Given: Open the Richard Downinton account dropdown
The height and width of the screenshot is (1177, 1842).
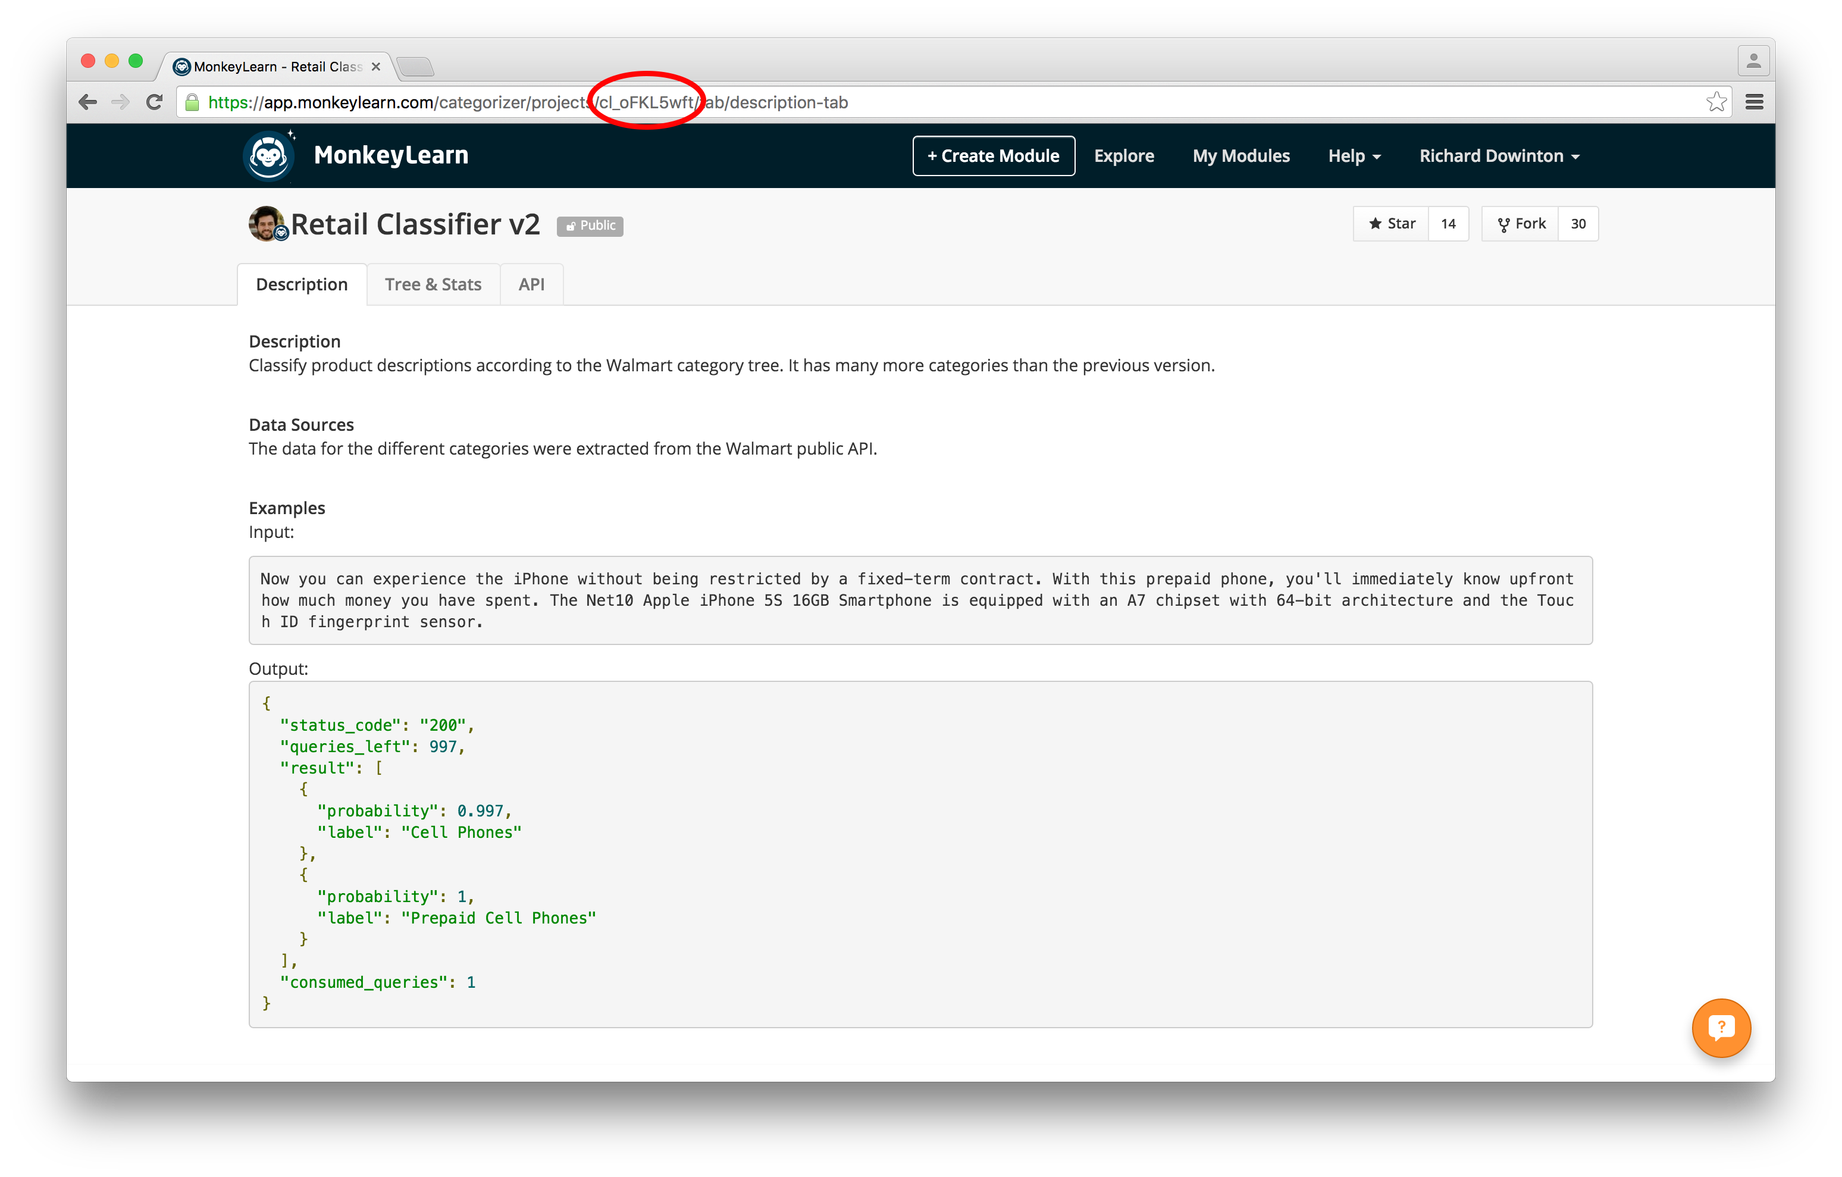Looking at the screenshot, I should click(1499, 156).
